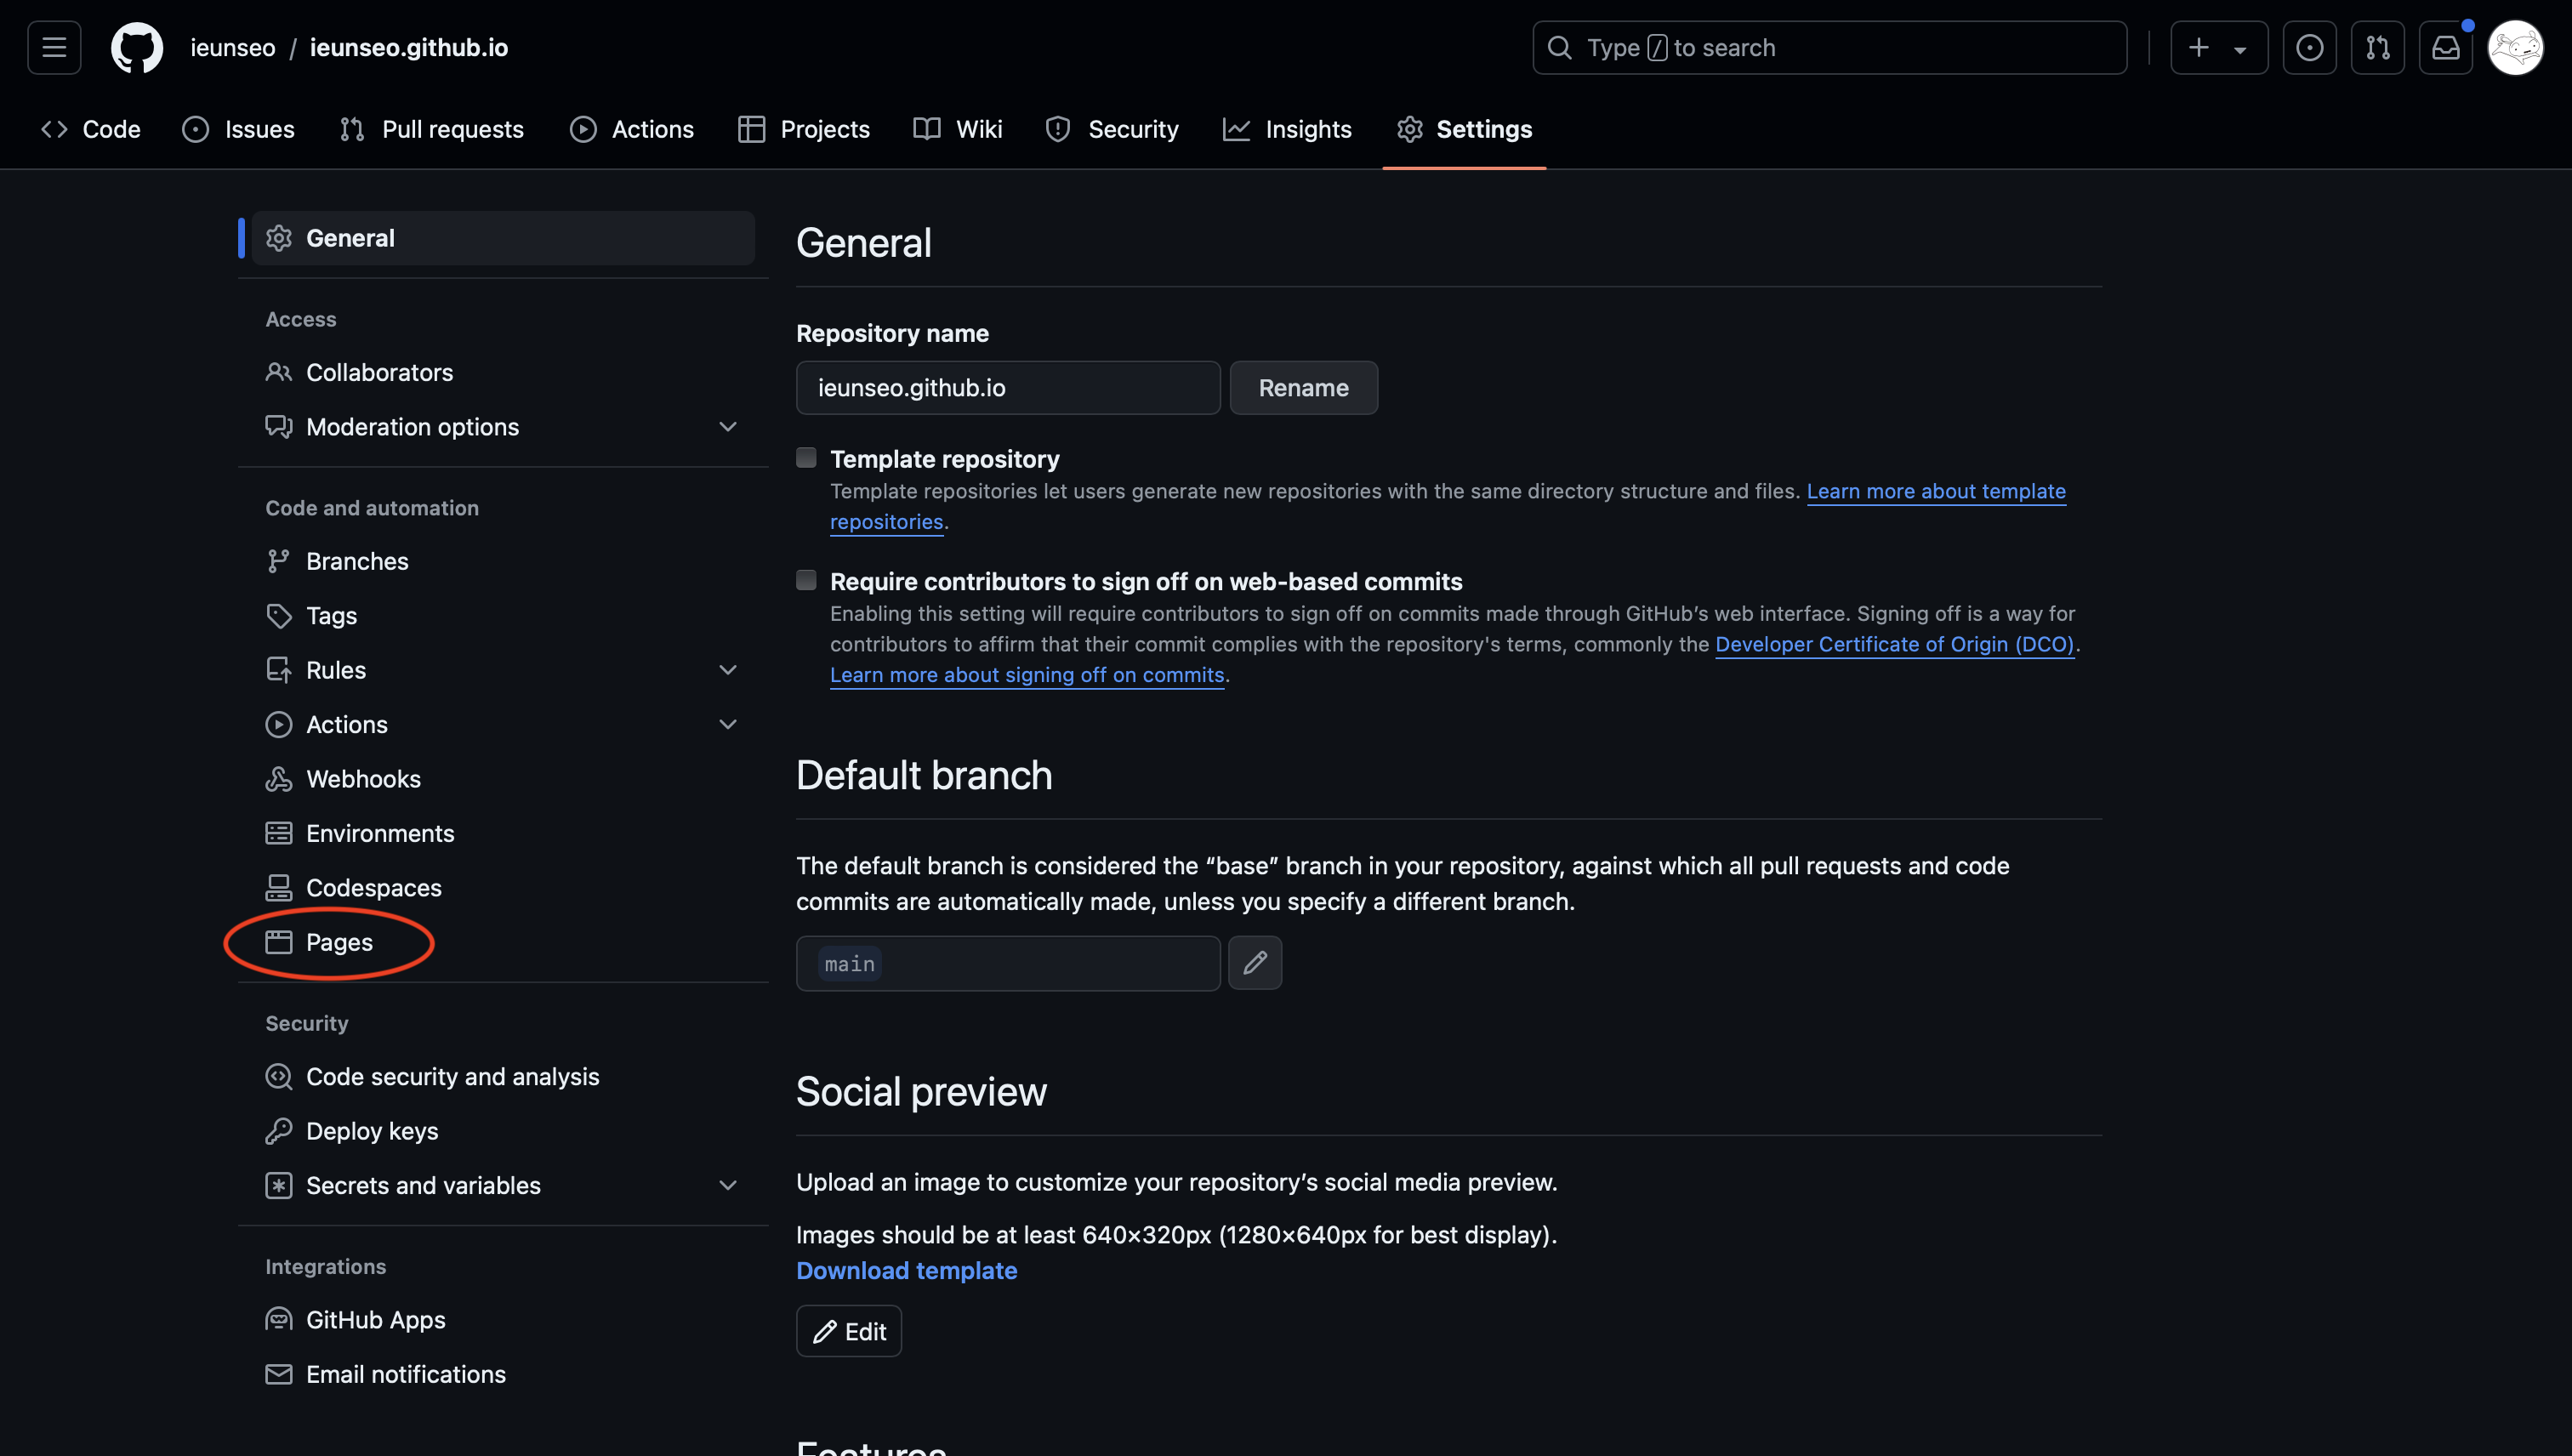Switch to the Pull requests tab
The width and height of the screenshot is (2572, 1456).
point(432,129)
